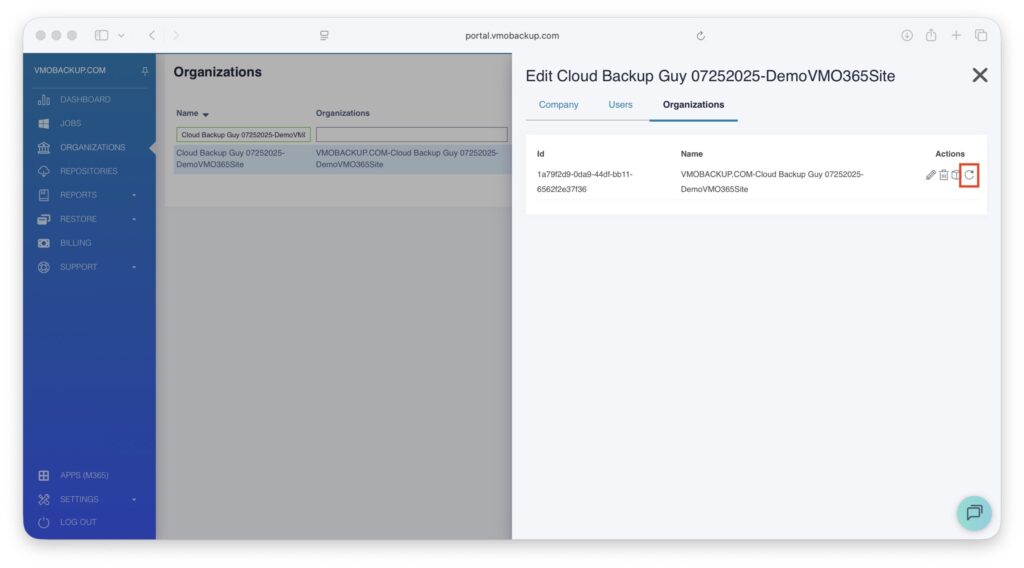Click the trash delete icon in Actions

point(944,175)
